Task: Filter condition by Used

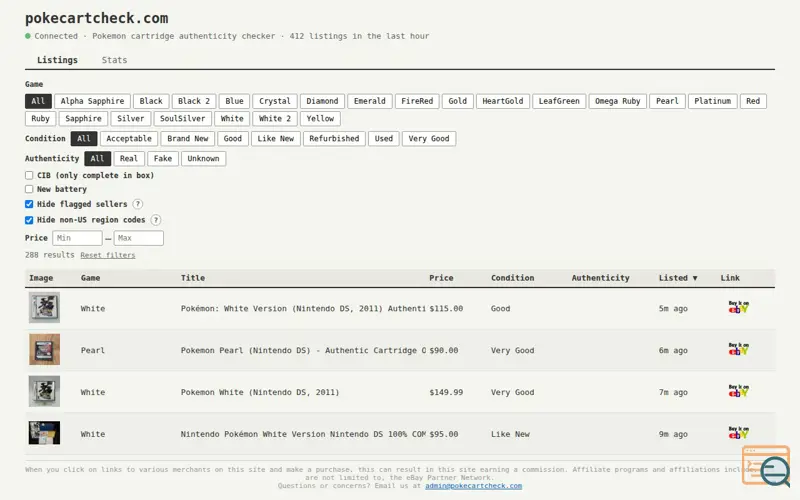Action: click(x=384, y=138)
